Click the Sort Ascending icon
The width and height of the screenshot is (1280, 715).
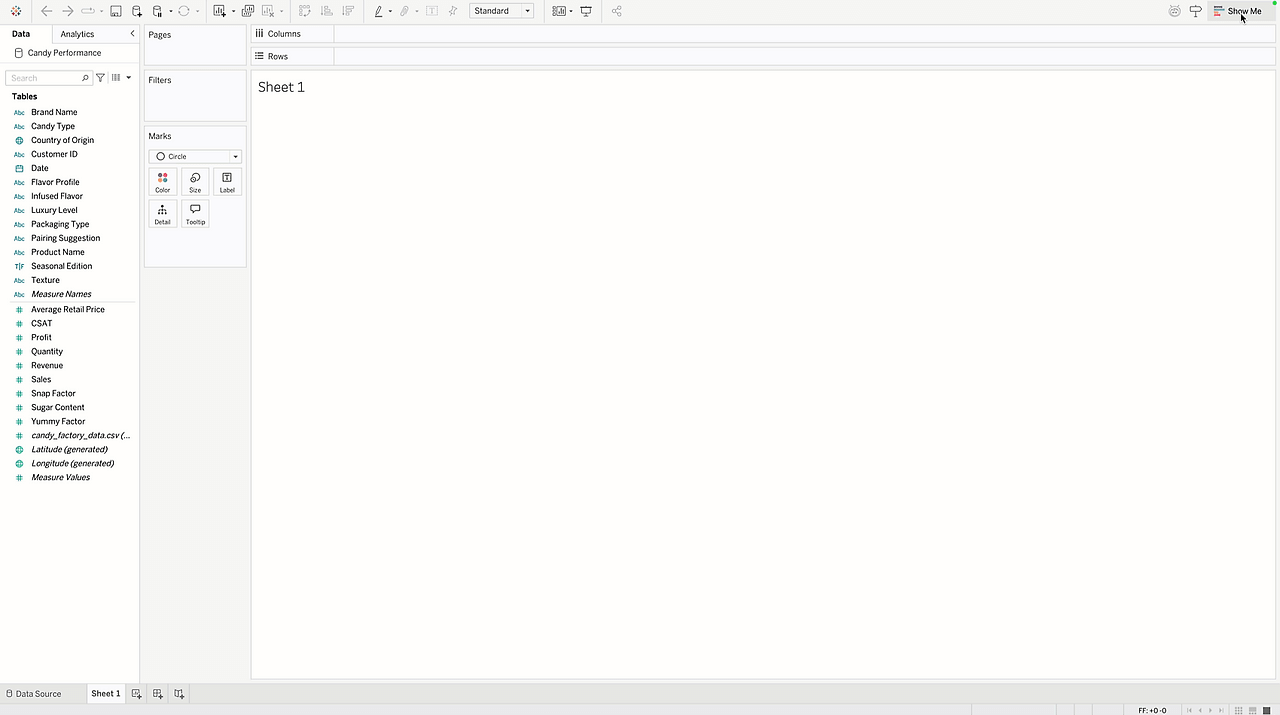(327, 11)
